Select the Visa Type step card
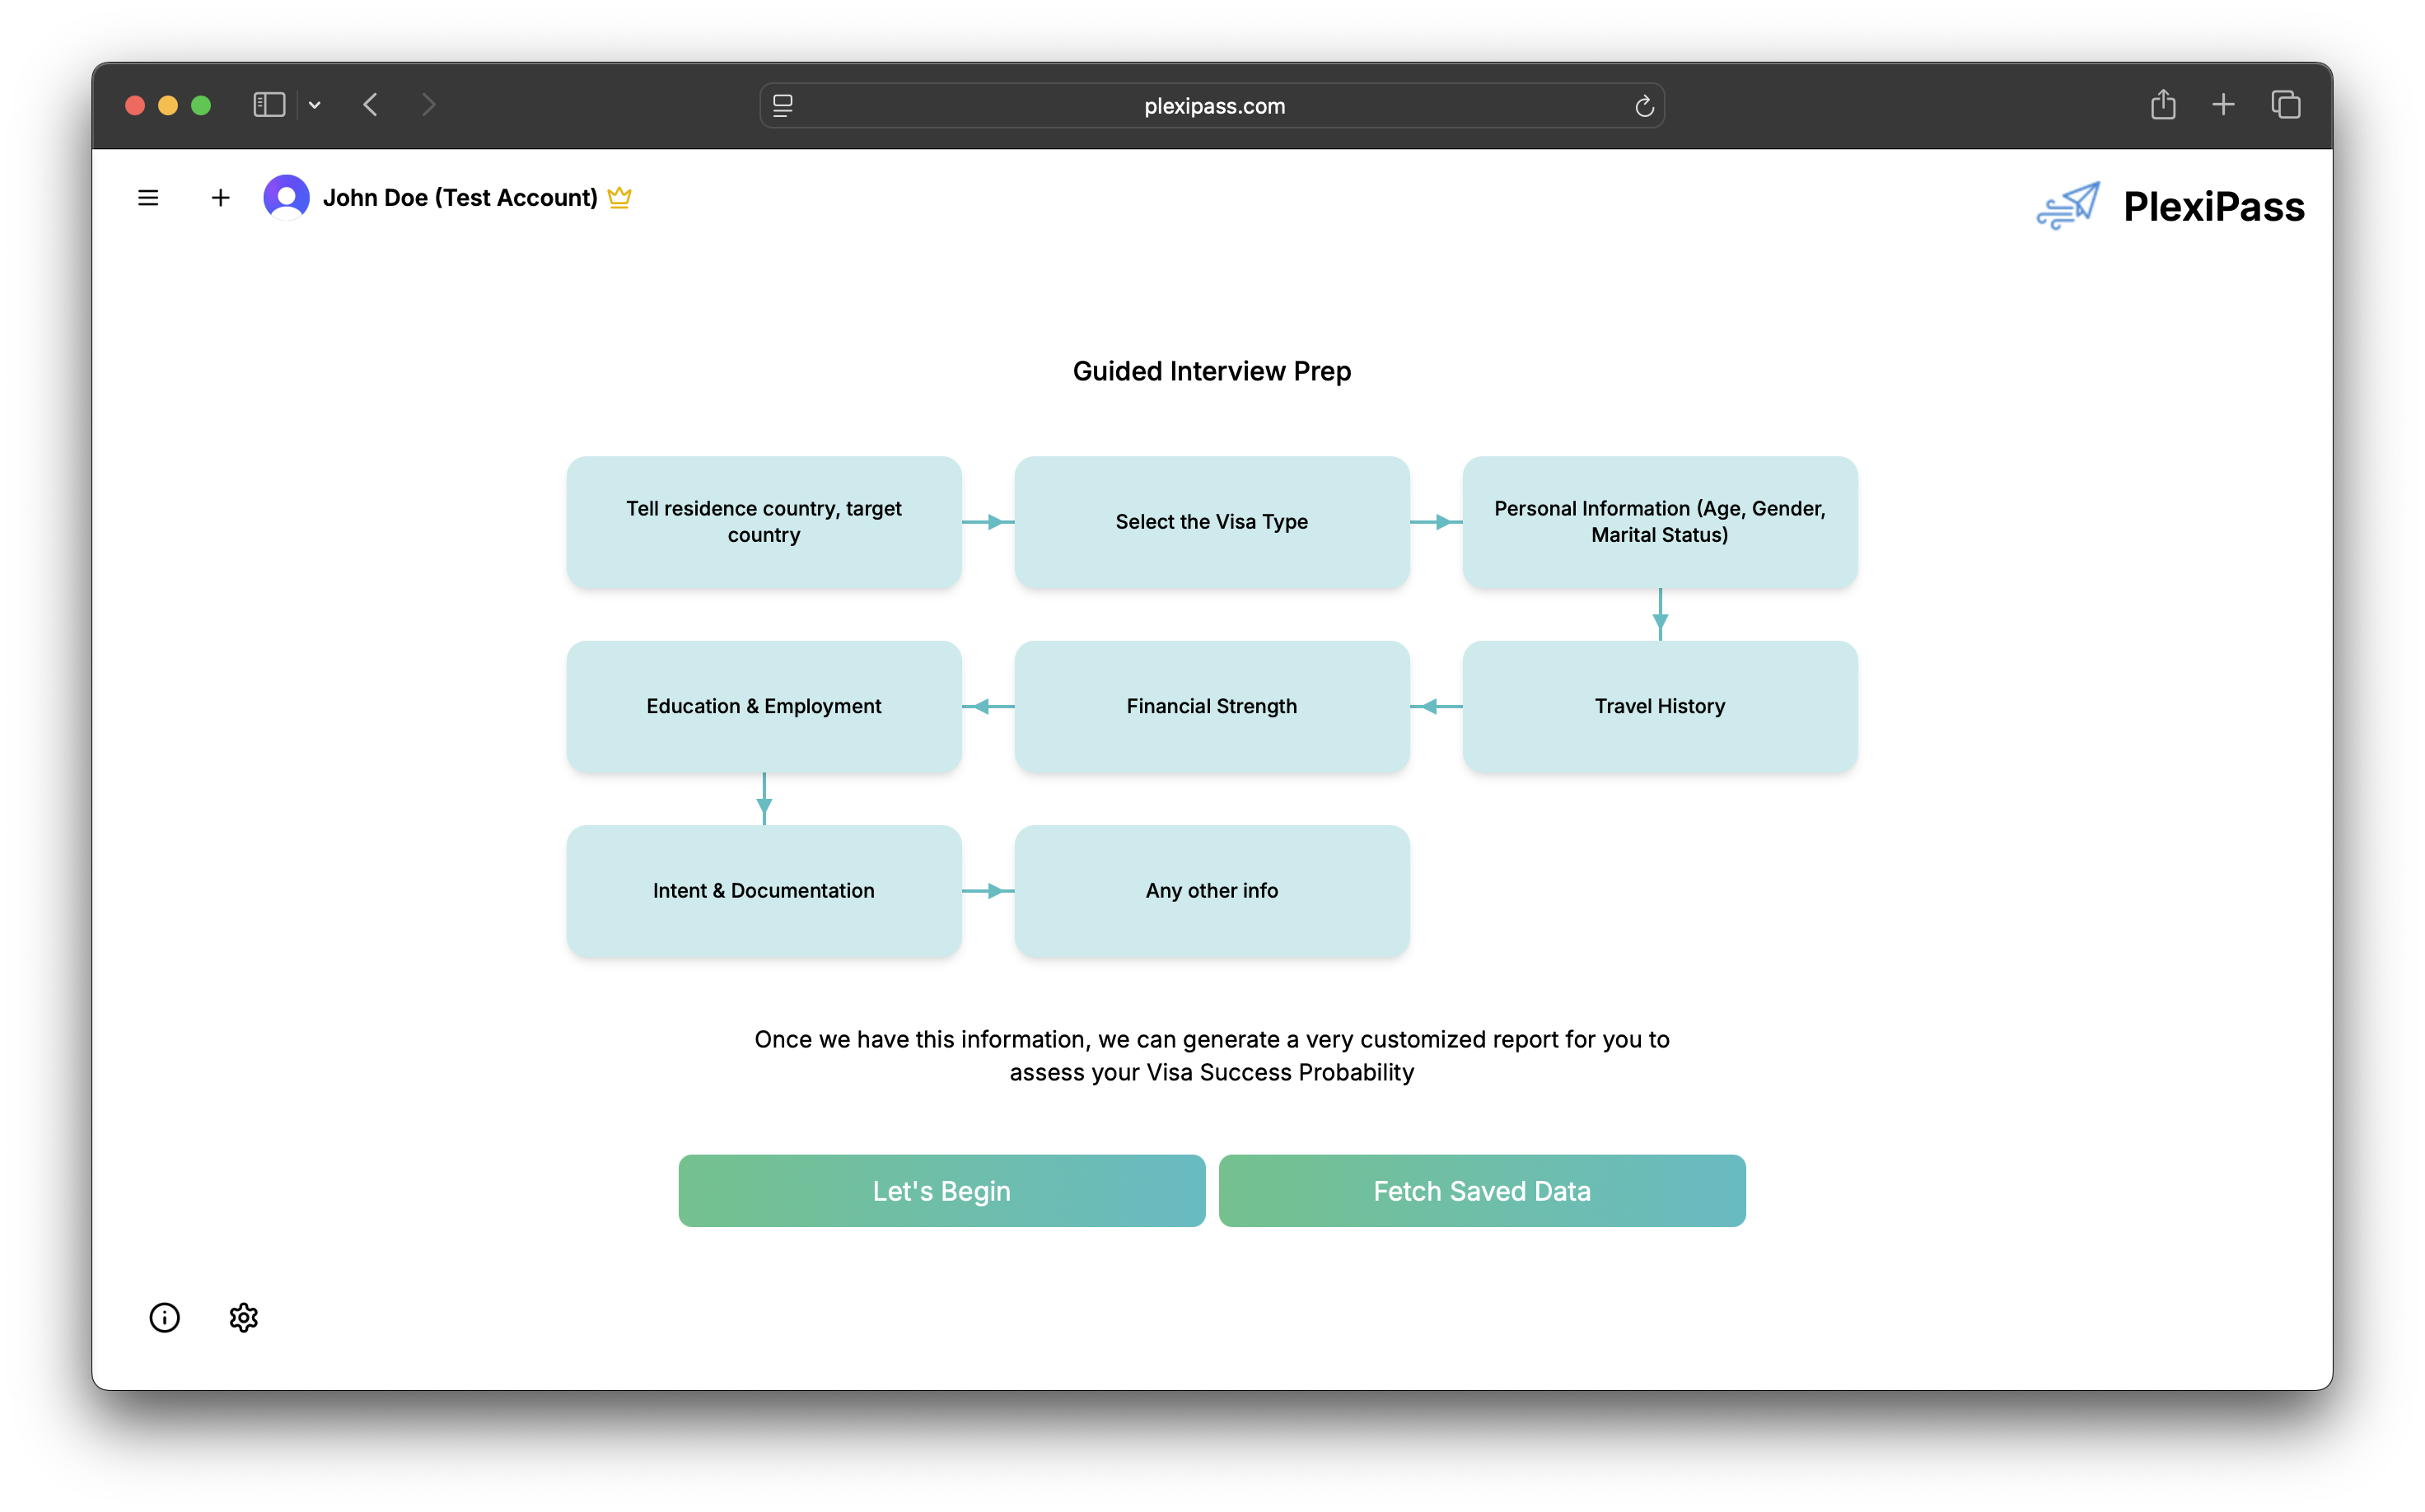The image size is (2425, 1512). pyautogui.click(x=1211, y=522)
